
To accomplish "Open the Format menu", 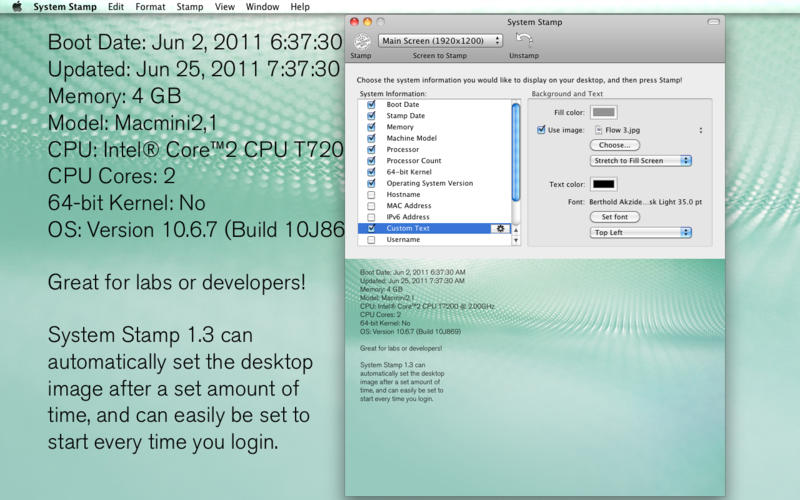I will click(x=150, y=7).
